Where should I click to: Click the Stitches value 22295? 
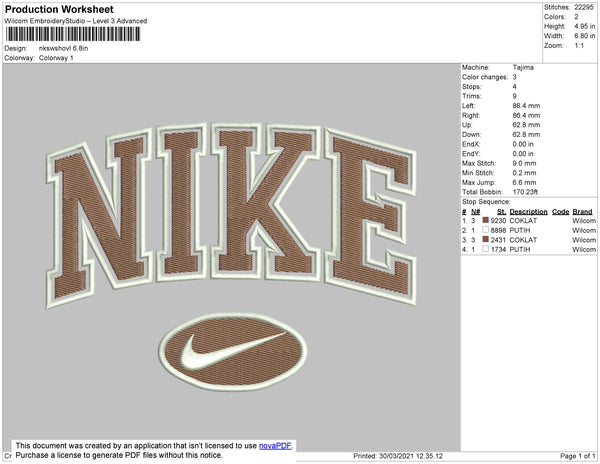pos(584,7)
